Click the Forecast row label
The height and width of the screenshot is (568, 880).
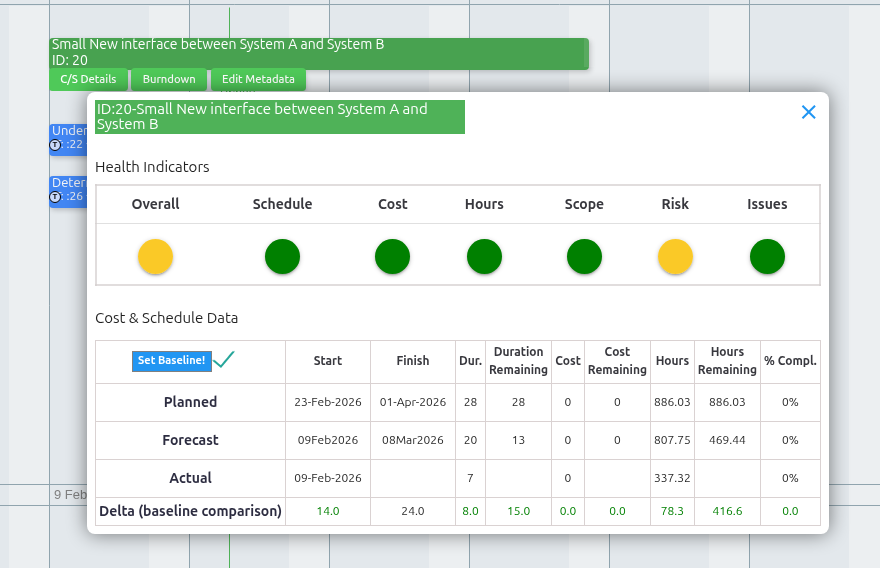[x=190, y=441]
